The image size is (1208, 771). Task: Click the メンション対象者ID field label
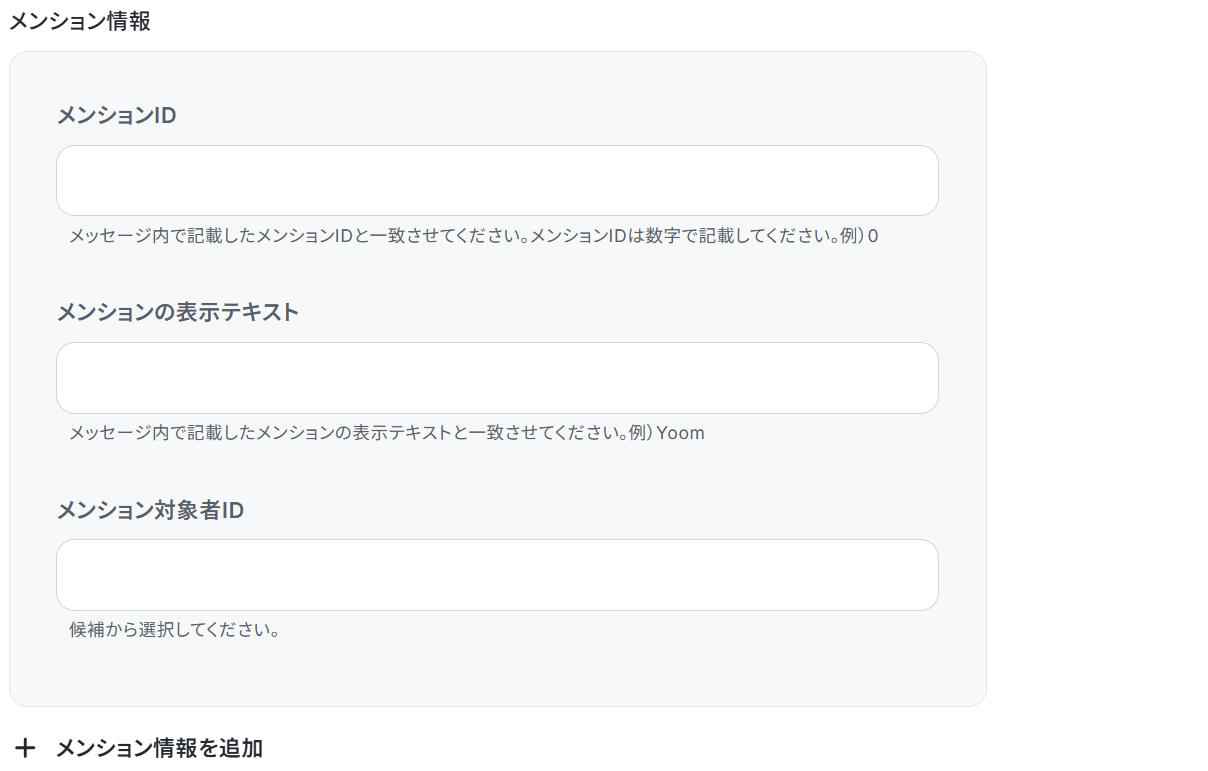(150, 510)
